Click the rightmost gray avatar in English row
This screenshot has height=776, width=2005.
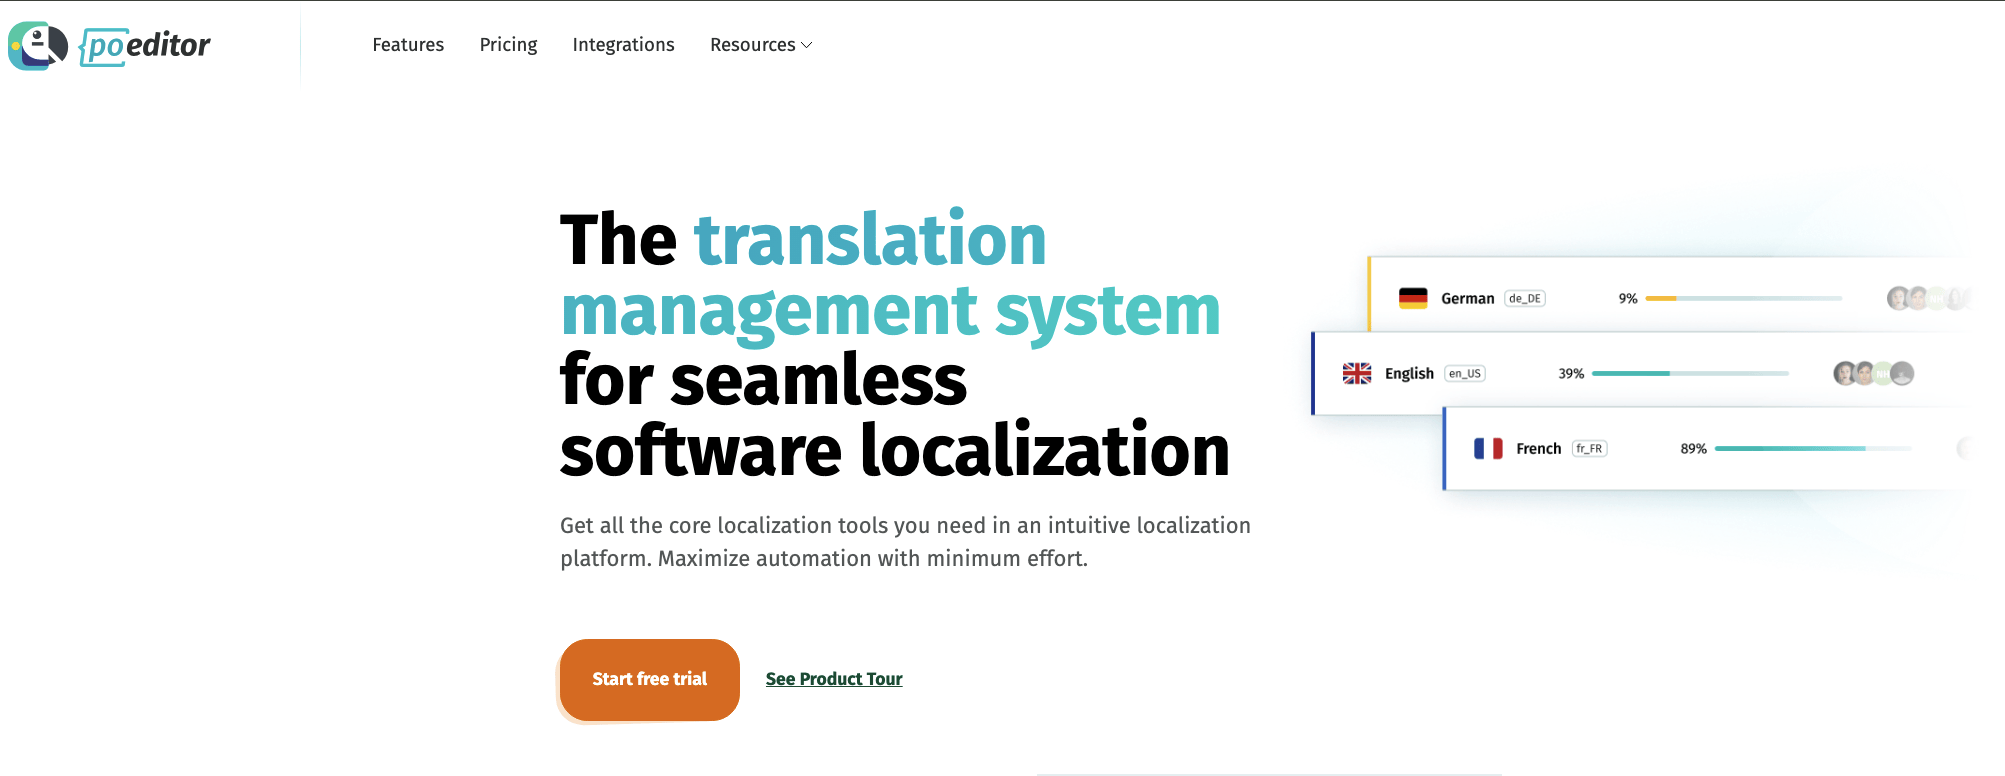coord(1902,373)
